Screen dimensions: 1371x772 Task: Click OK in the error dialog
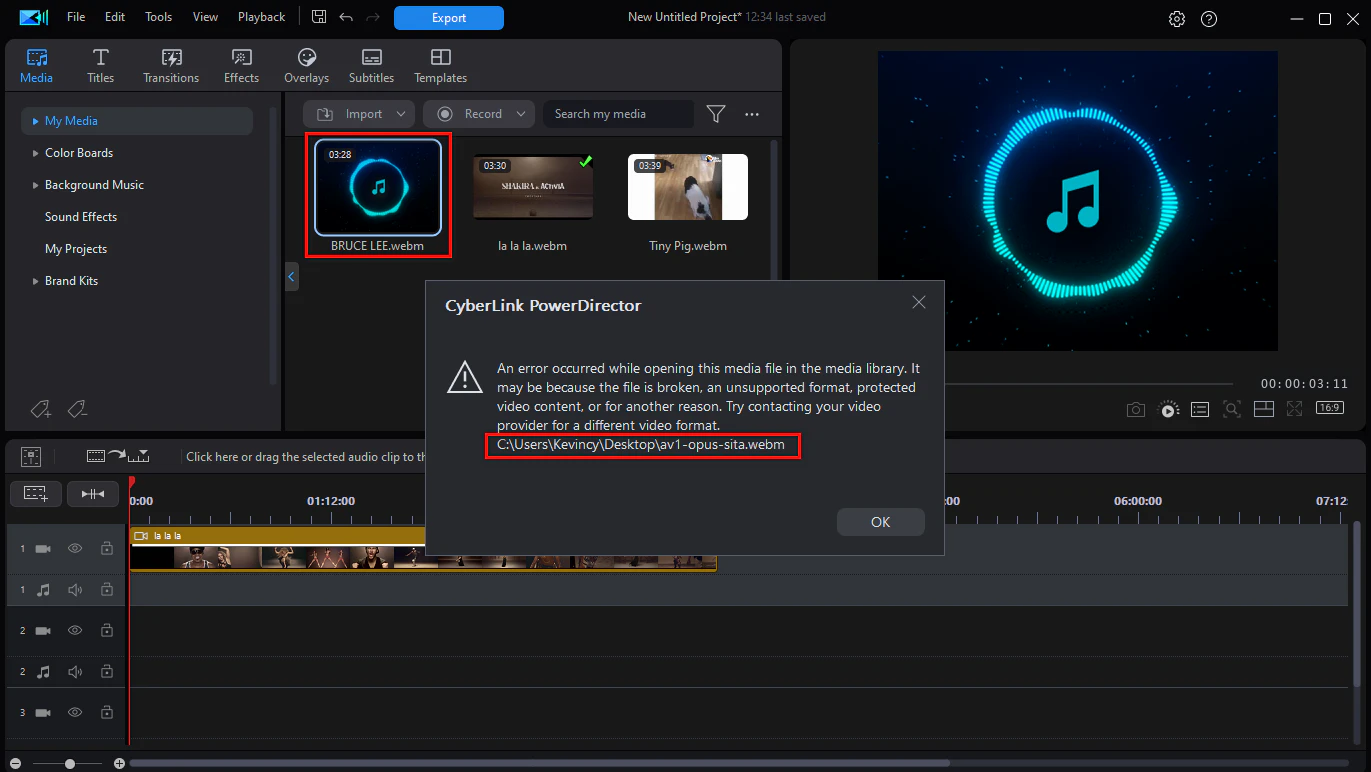pyautogui.click(x=881, y=522)
